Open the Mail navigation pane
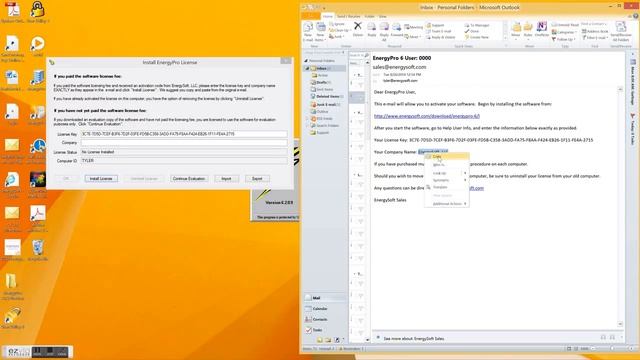Image resolution: width=640 pixels, height=360 pixels. (325, 298)
